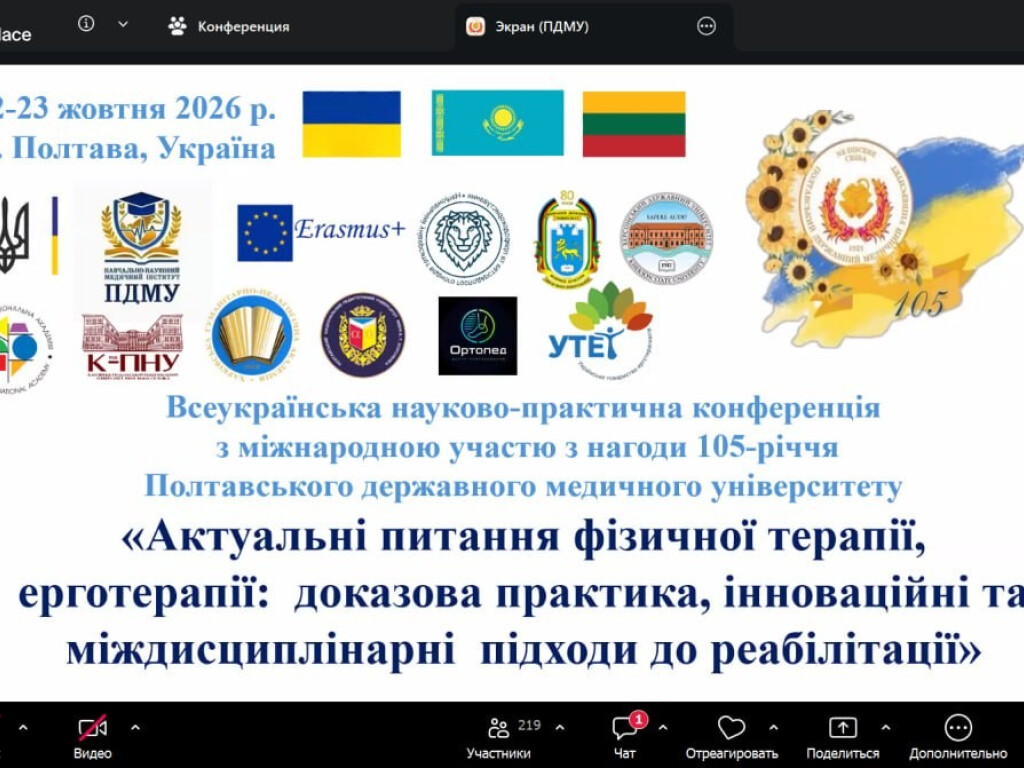Click the ПДМУ institute logo on slide

[142, 247]
